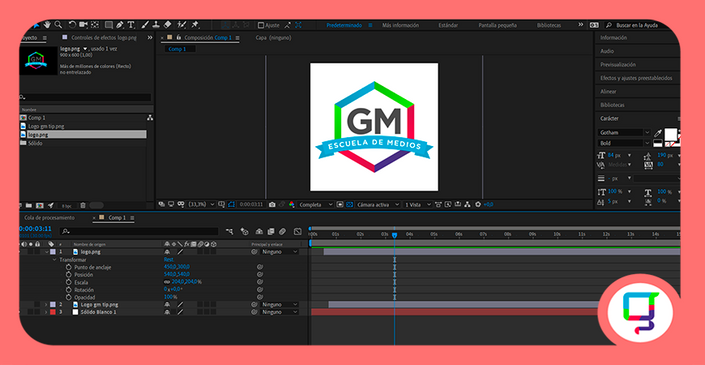Image resolution: width=705 pixels, height=365 pixels.
Task: Toggle transparency grid in viewer bar
Action: (x=350, y=205)
